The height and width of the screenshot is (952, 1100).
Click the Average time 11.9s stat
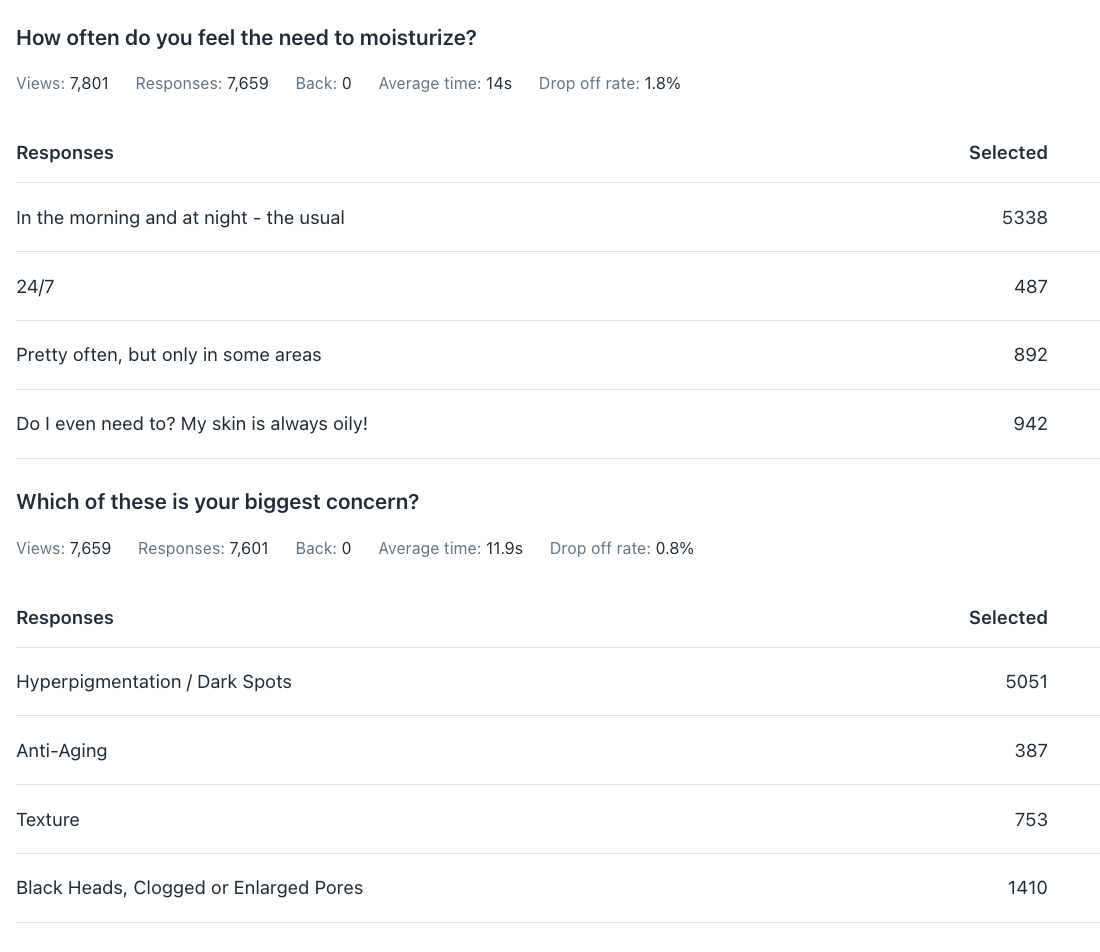450,549
